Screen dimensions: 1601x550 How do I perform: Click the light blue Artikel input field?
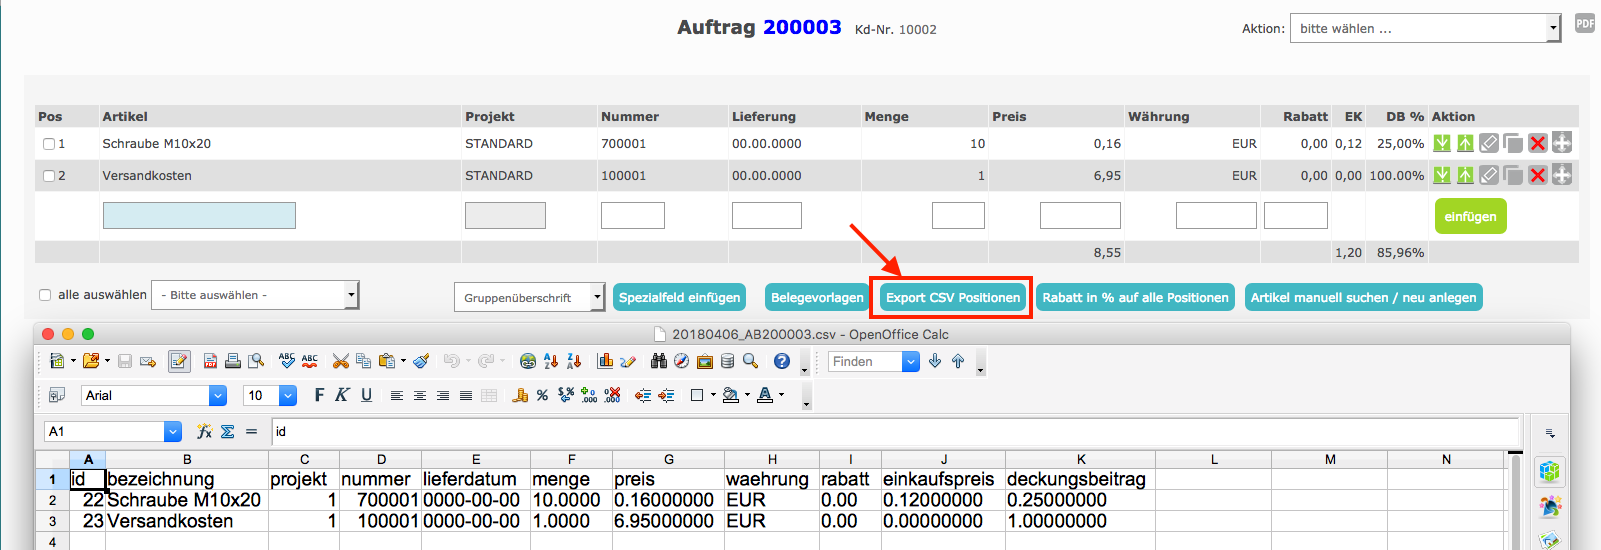(199, 215)
